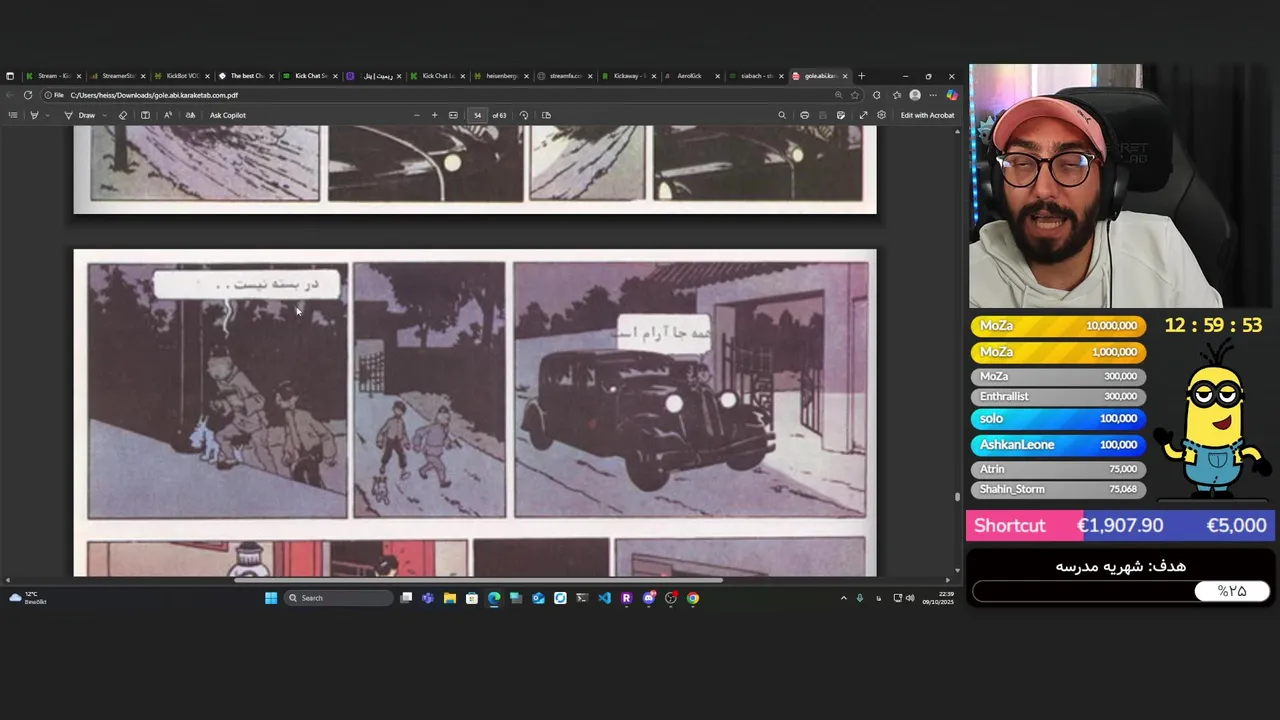The width and height of the screenshot is (1280, 720).
Task: Open Copilot icon in browser toolbar
Action: click(x=951, y=95)
